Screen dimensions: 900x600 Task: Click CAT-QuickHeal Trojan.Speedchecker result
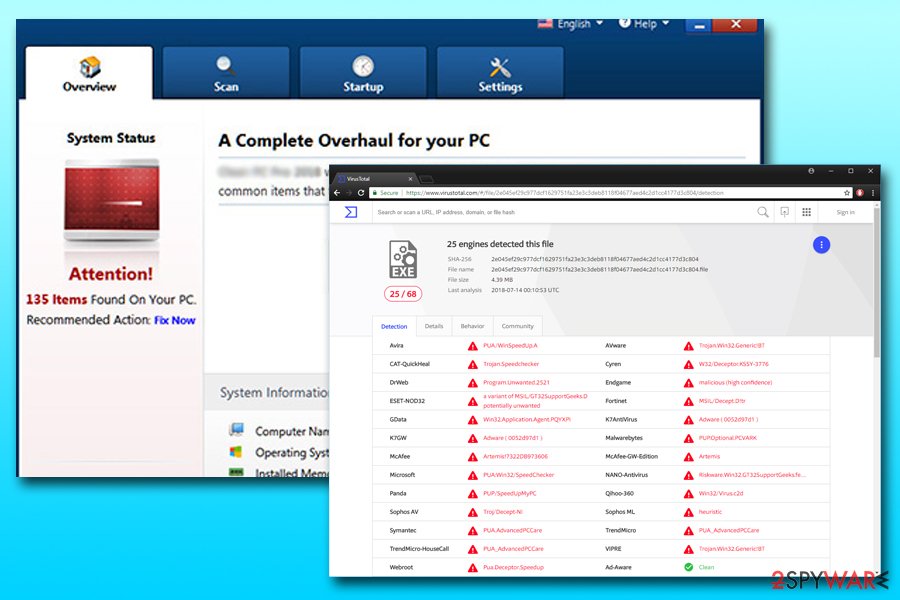511,364
